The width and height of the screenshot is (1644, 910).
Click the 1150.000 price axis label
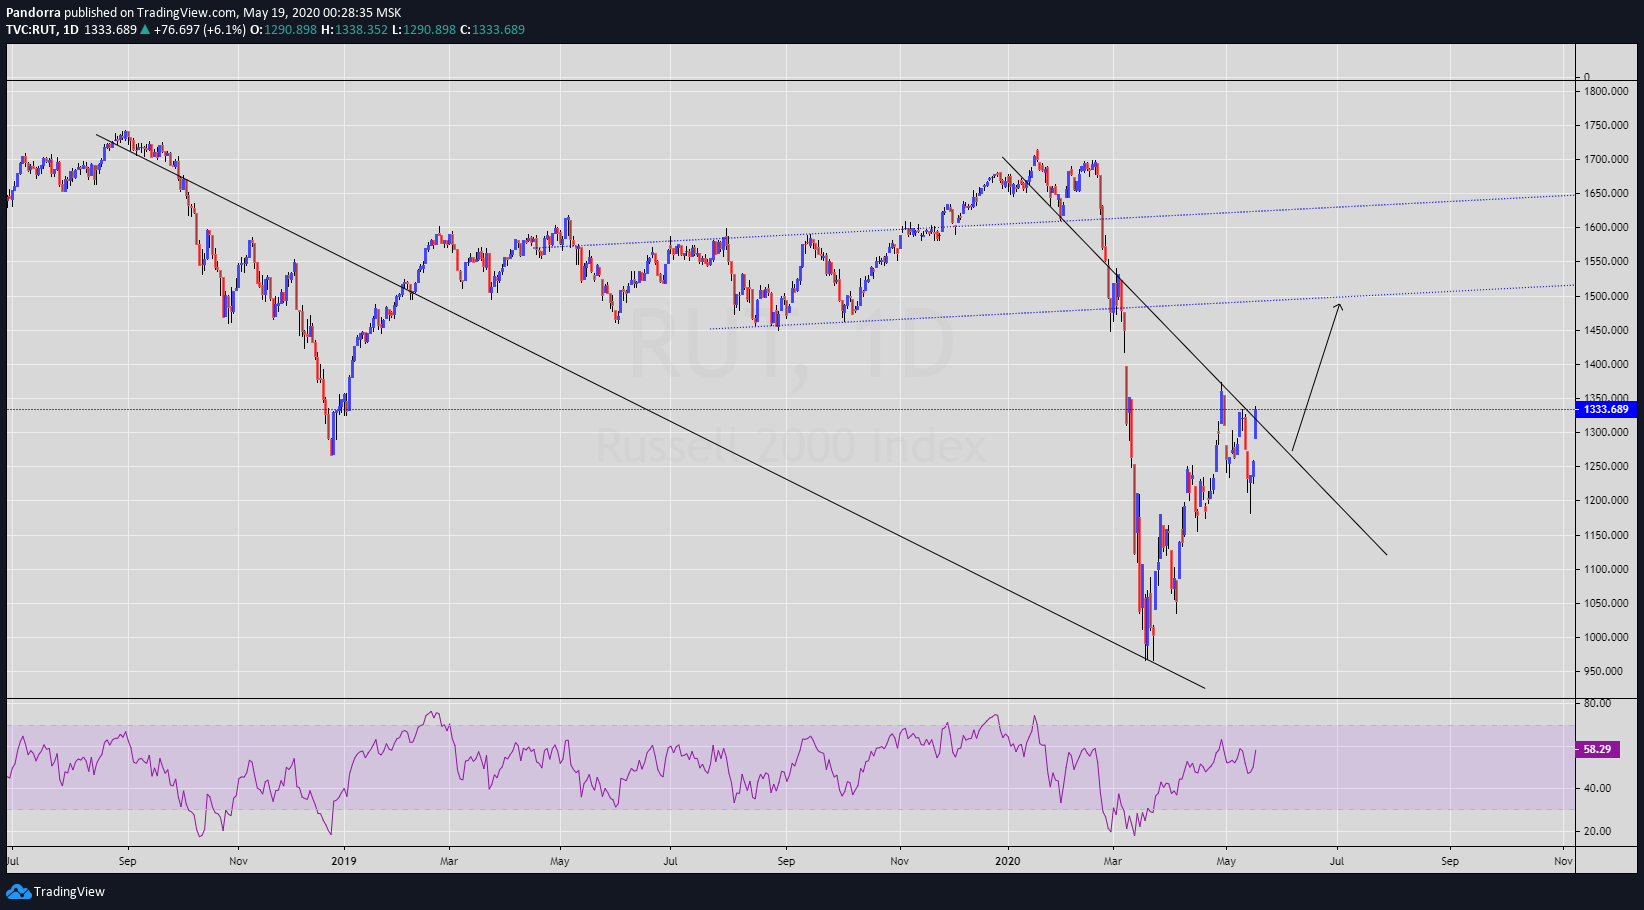click(1606, 535)
